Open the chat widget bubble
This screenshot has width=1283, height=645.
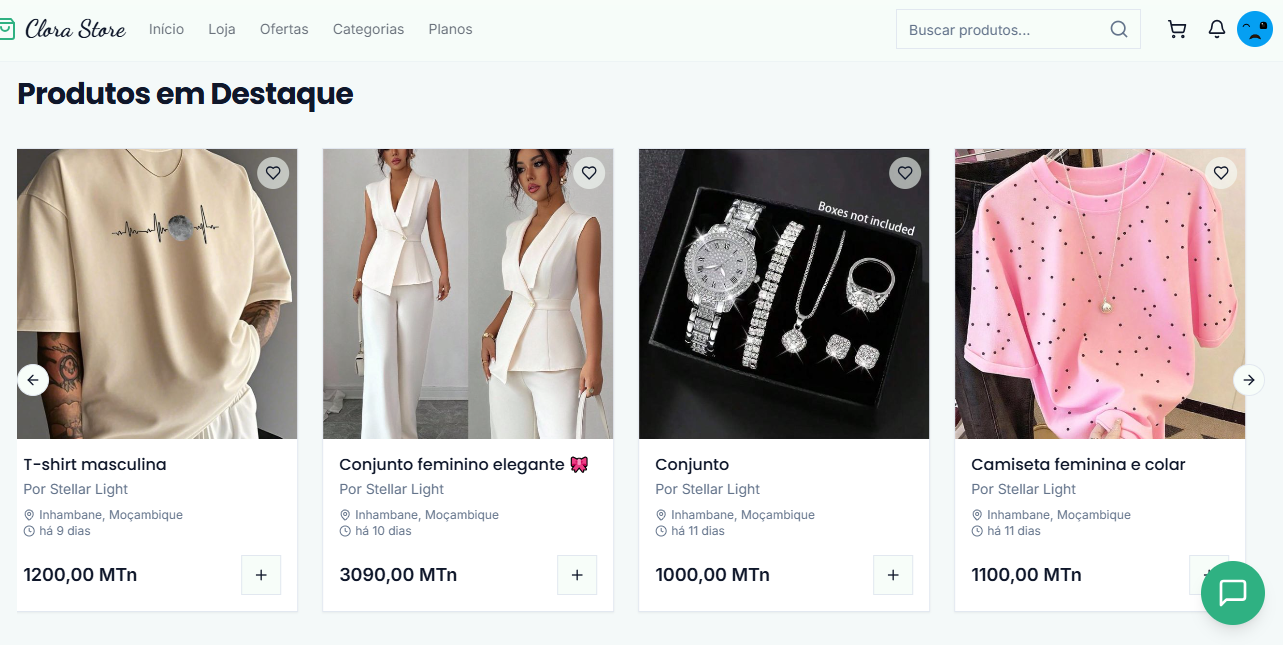pyautogui.click(x=1232, y=593)
